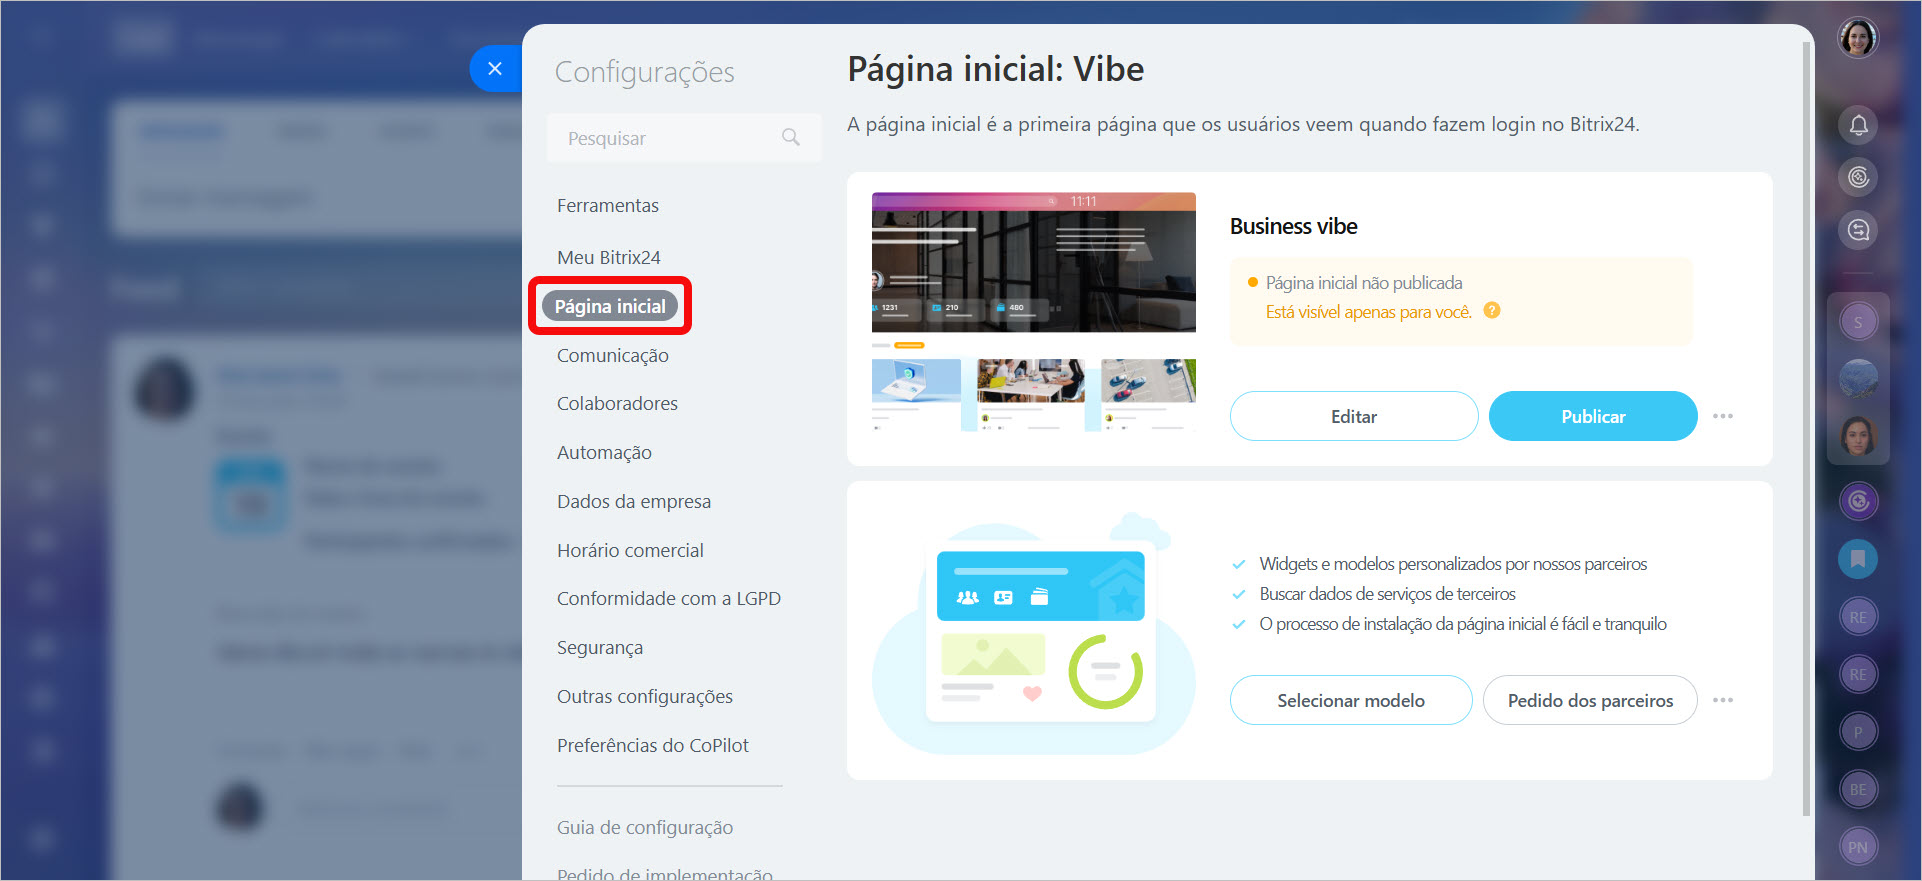Screen dimensions: 1922x881
Task: Select the Página inicial menu item
Action: (610, 306)
